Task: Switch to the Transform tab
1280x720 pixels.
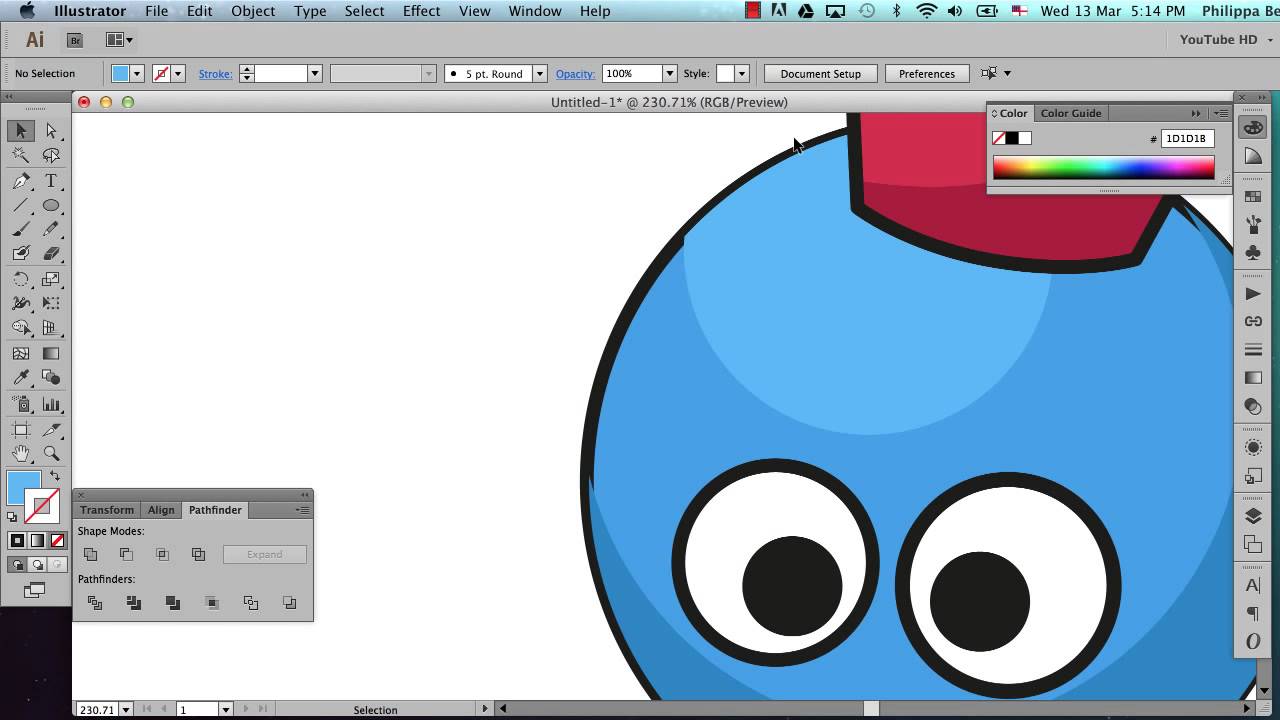Action: [x=107, y=510]
